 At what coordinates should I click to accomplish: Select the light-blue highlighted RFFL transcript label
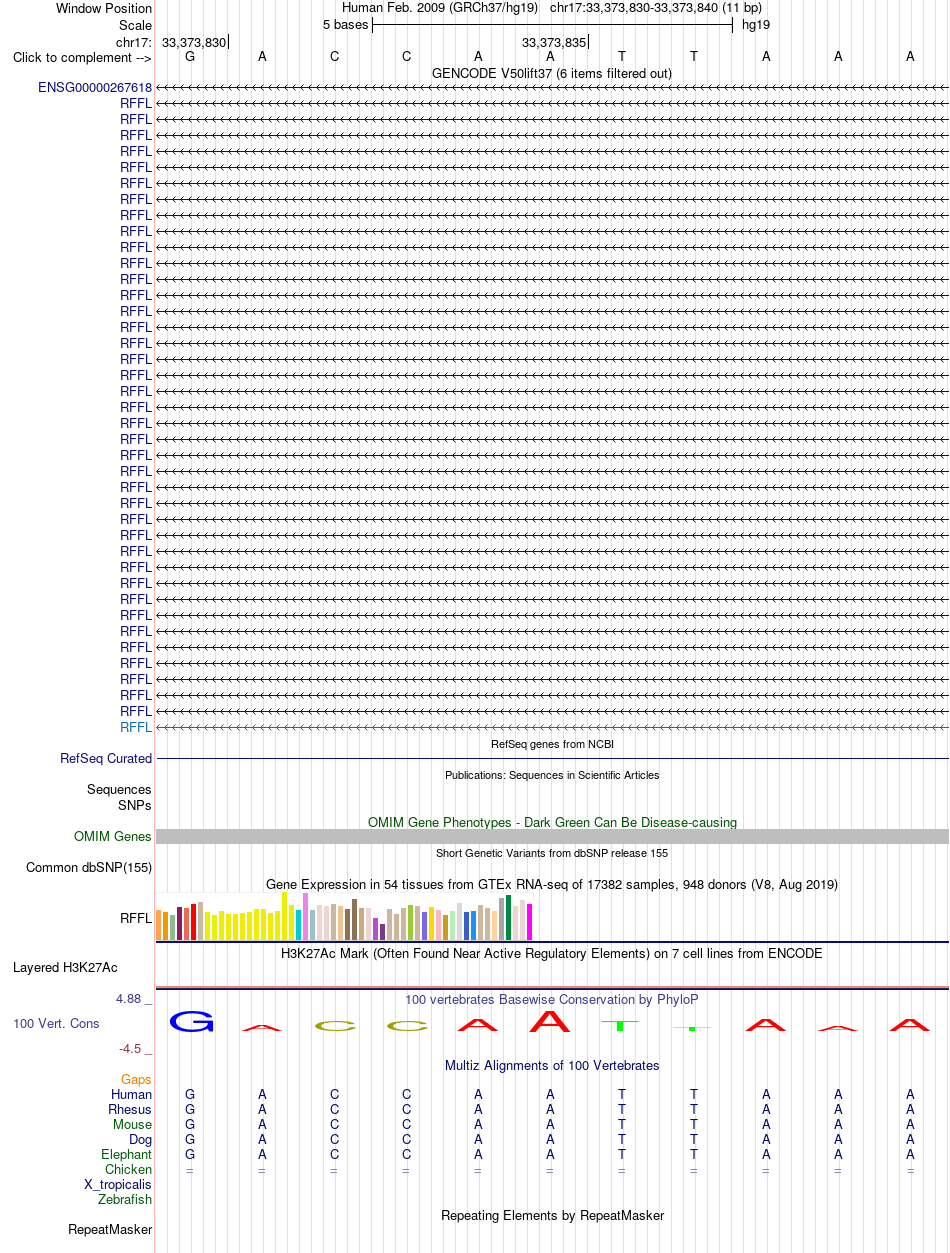pos(136,727)
